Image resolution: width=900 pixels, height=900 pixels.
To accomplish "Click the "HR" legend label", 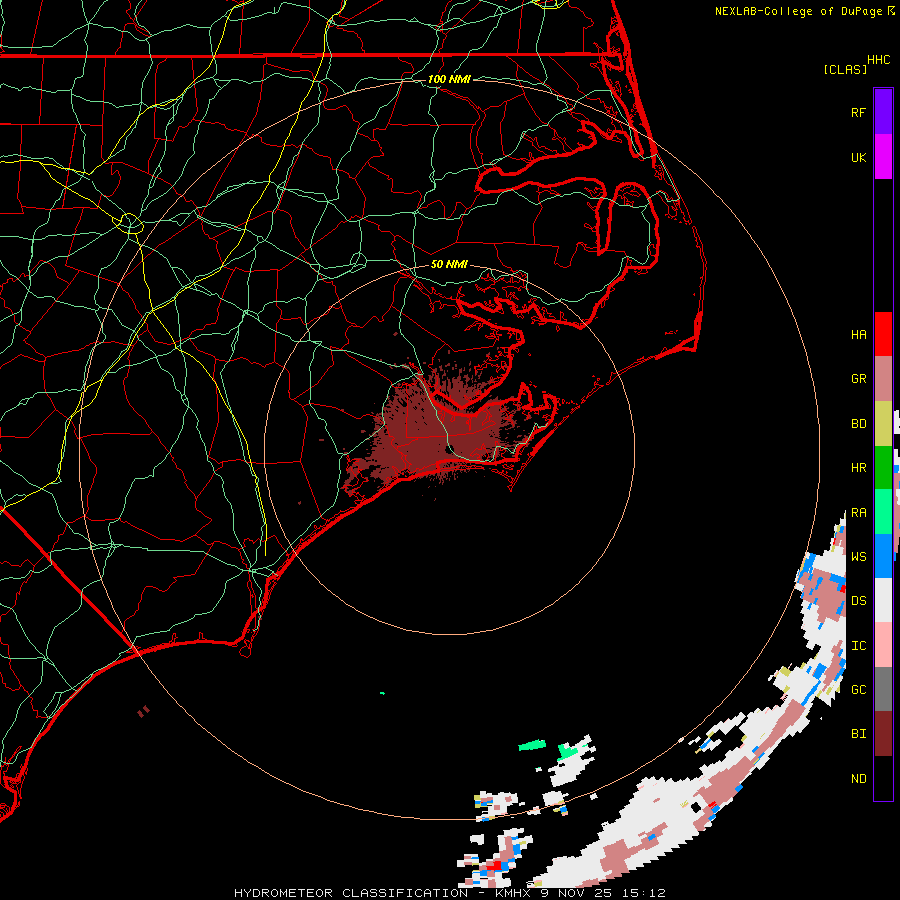I will [x=858, y=468].
